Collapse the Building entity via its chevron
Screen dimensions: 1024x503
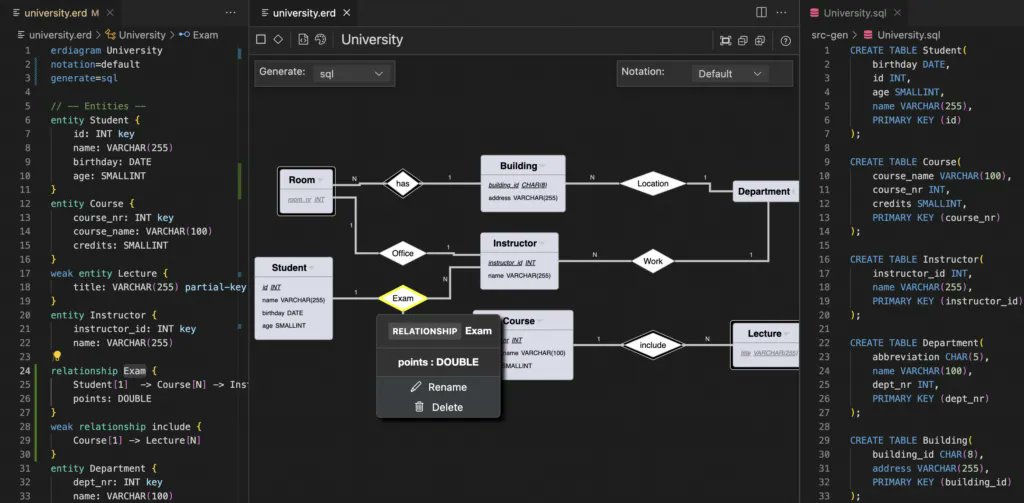point(542,167)
